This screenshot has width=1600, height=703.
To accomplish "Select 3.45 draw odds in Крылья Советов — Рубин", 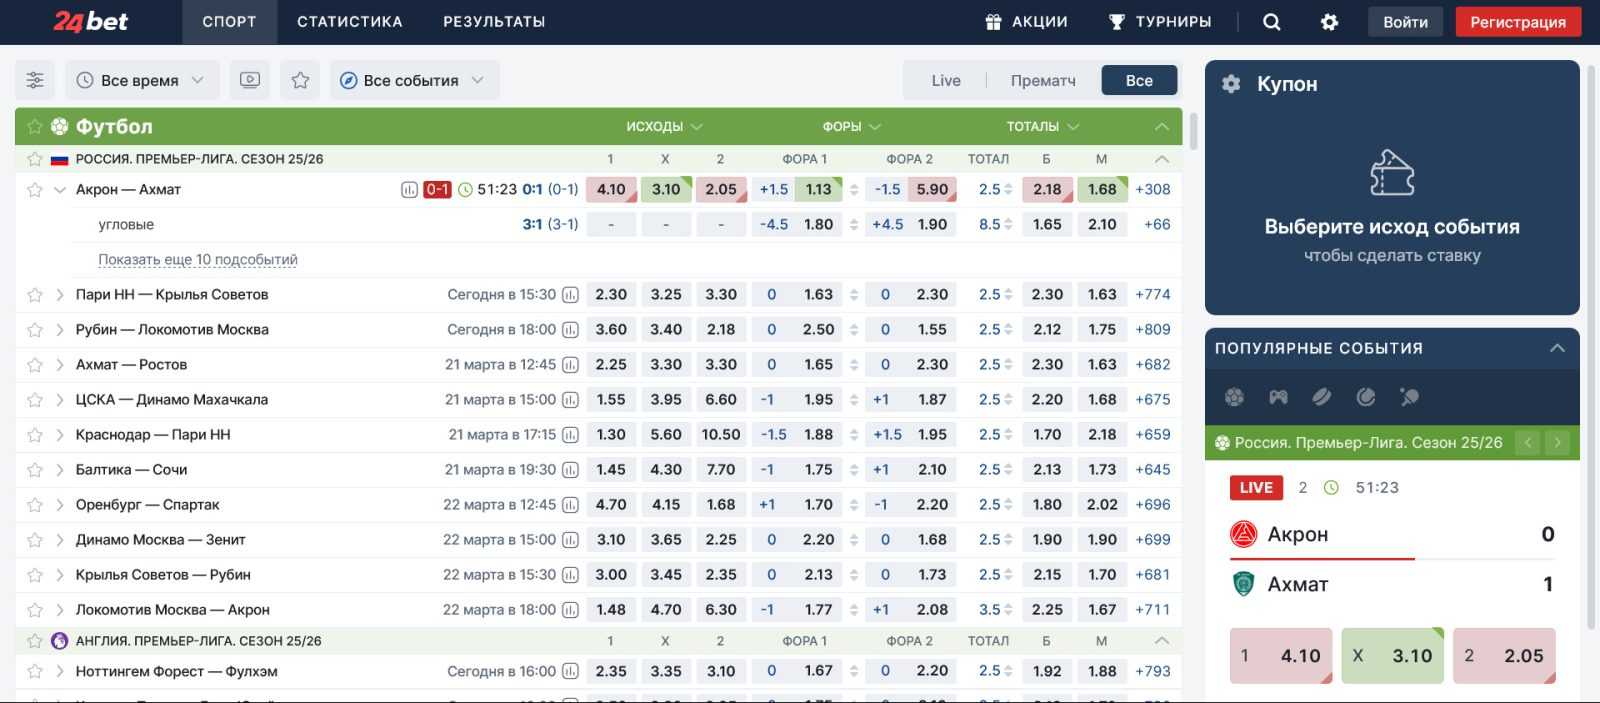I will [666, 574].
